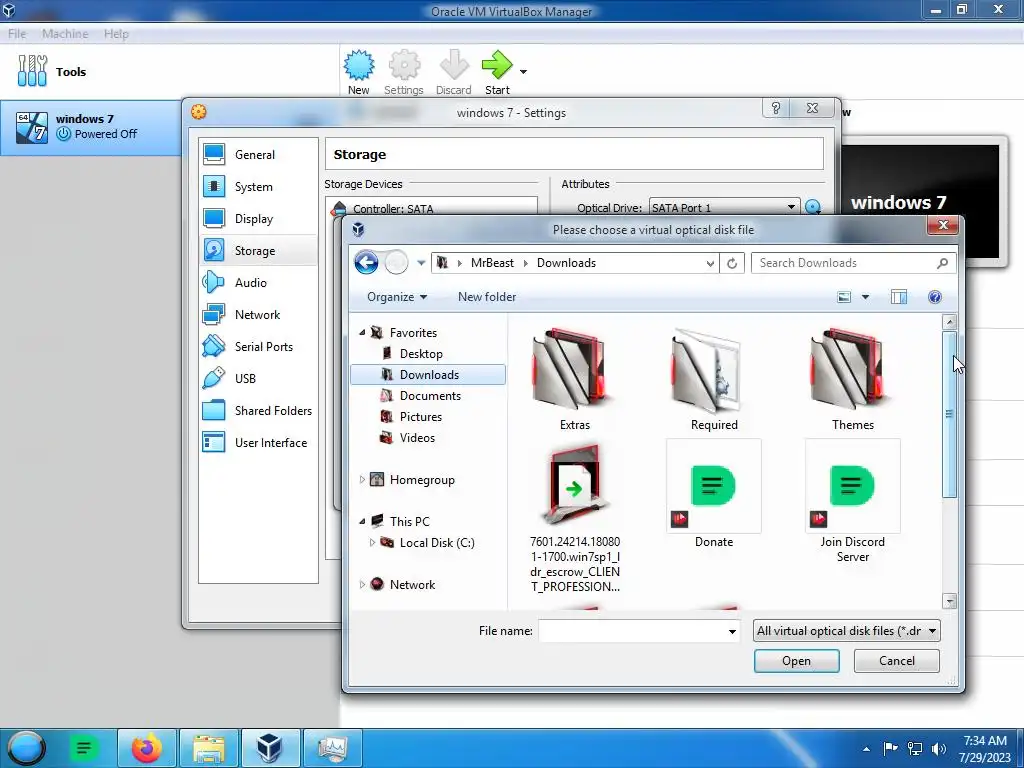This screenshot has width=1024, height=768.
Task: Select Videos in Favorites
Action: pyautogui.click(x=417, y=438)
